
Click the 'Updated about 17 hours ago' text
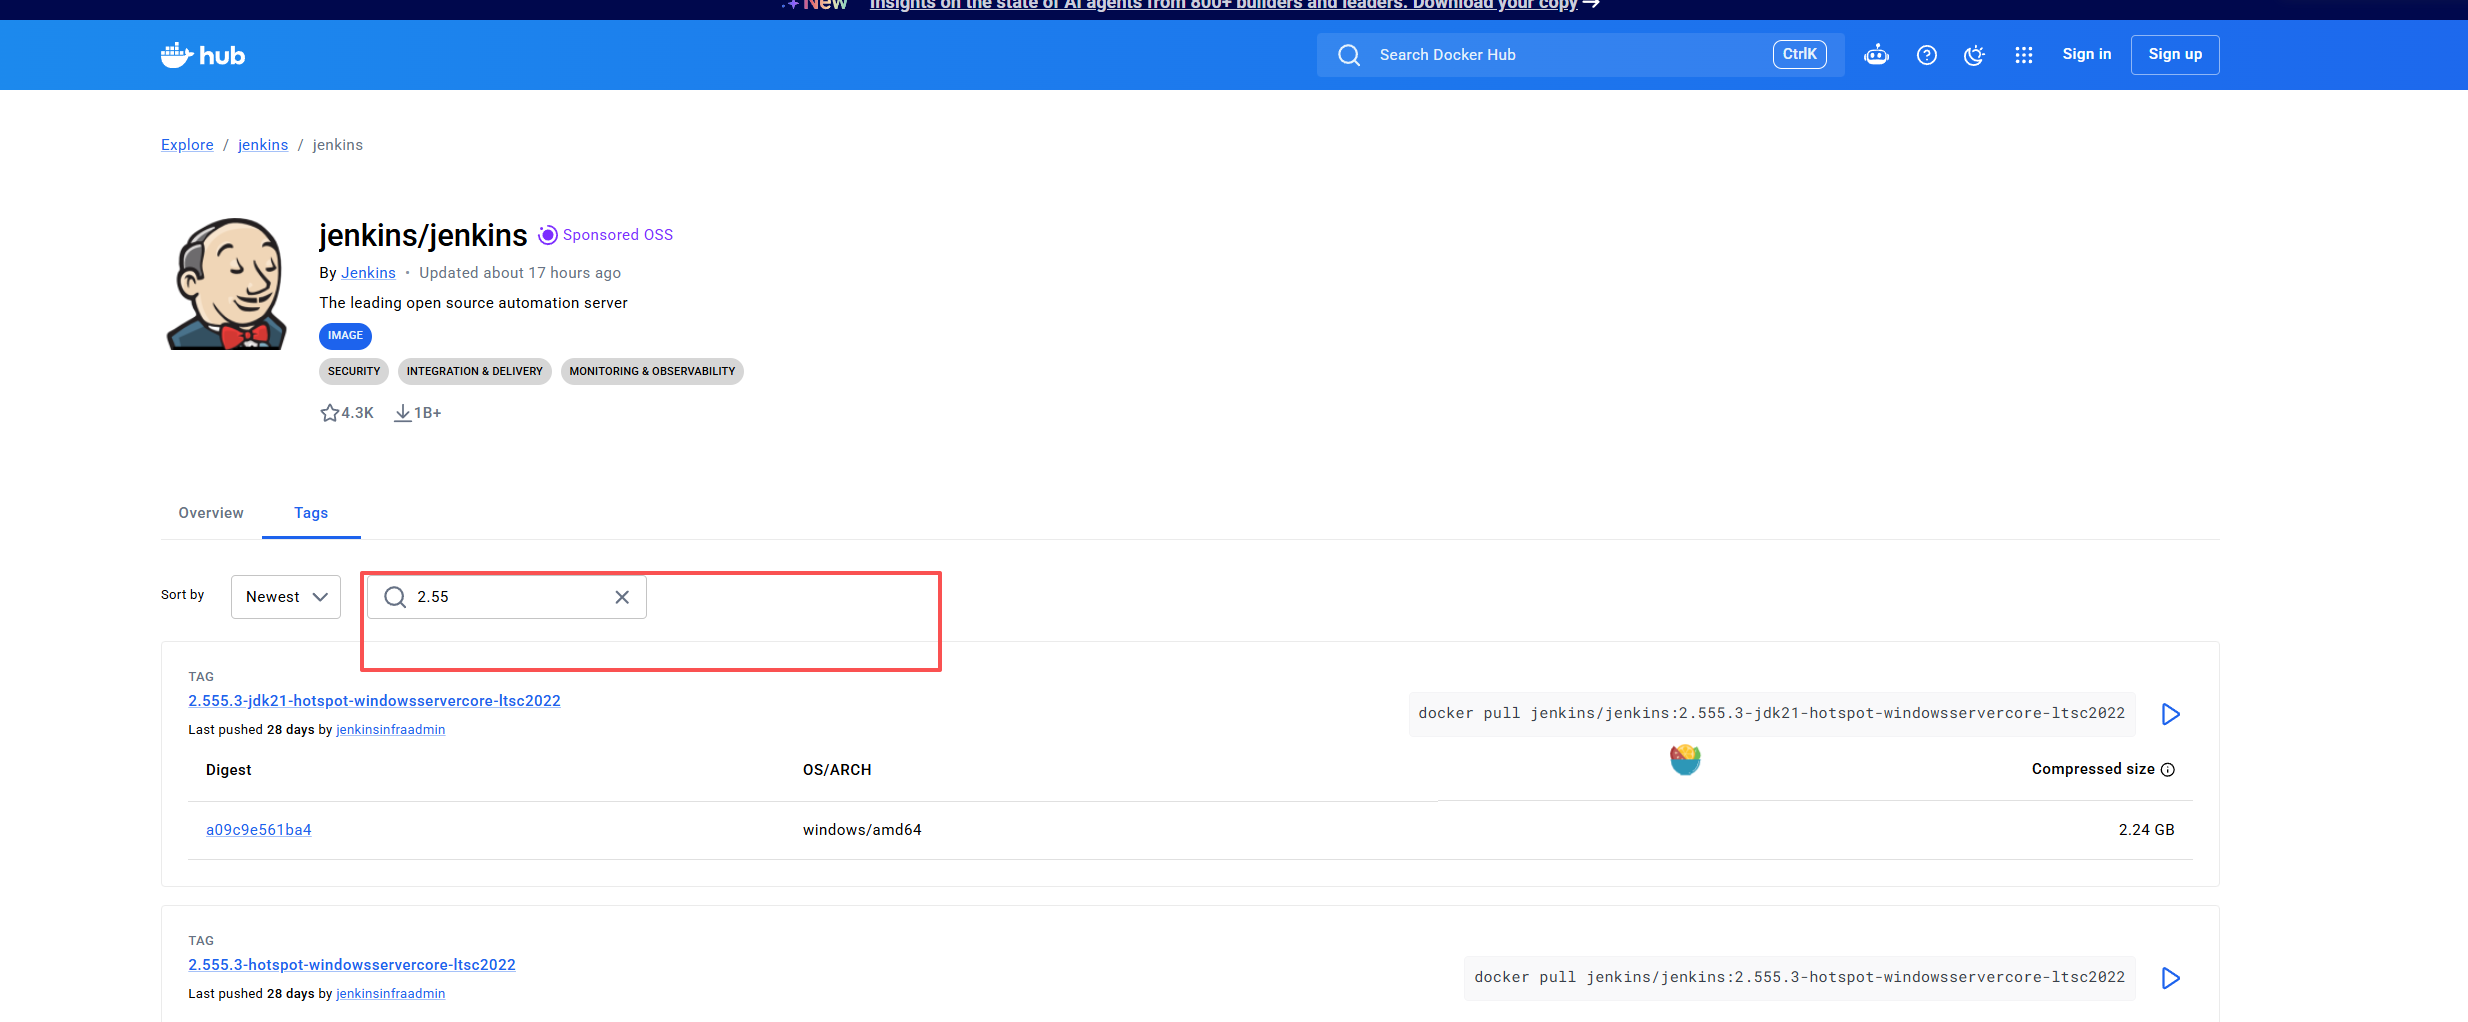[520, 273]
